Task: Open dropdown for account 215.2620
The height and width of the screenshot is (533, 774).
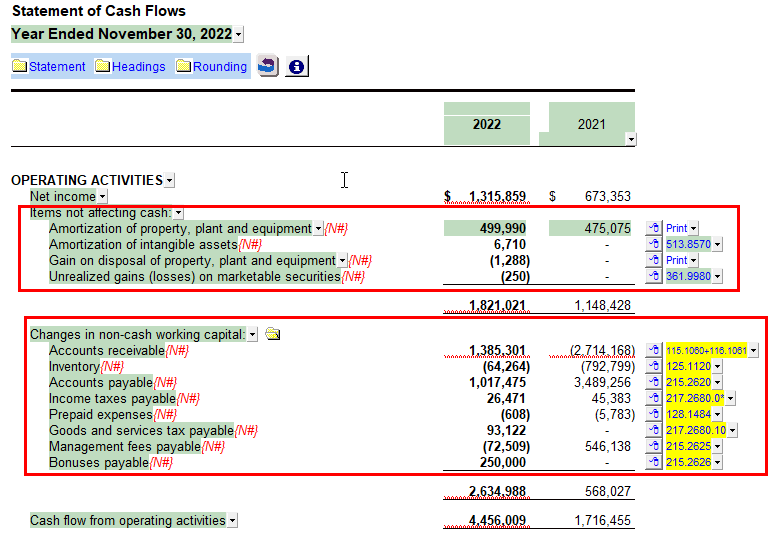Action: 717,382
